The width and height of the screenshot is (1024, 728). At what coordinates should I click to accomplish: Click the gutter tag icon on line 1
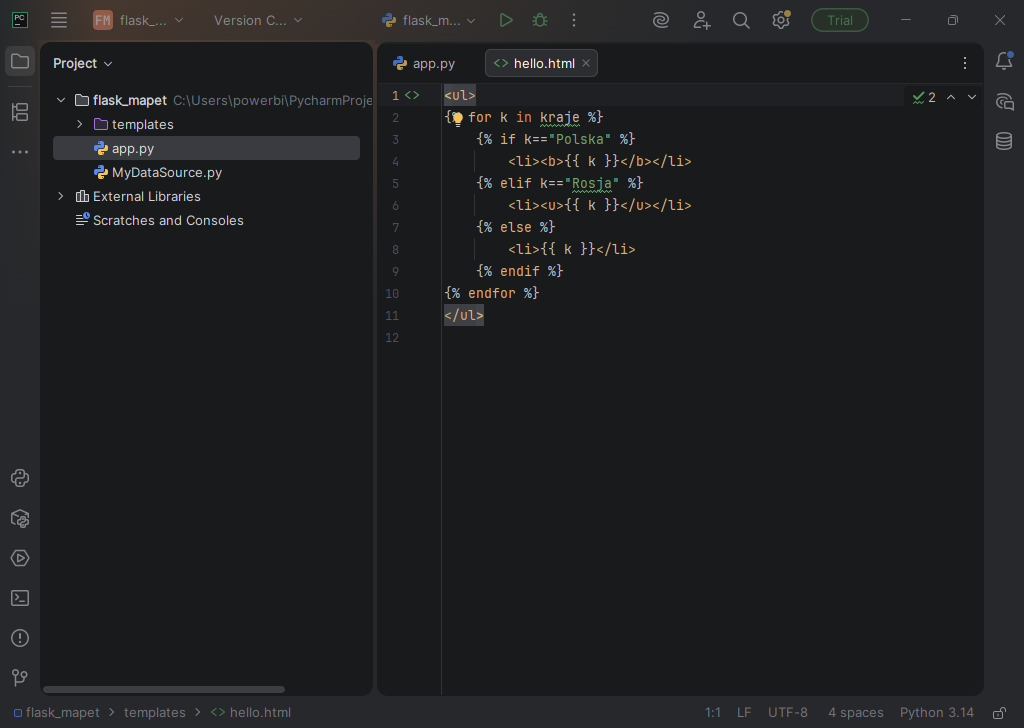click(x=412, y=95)
